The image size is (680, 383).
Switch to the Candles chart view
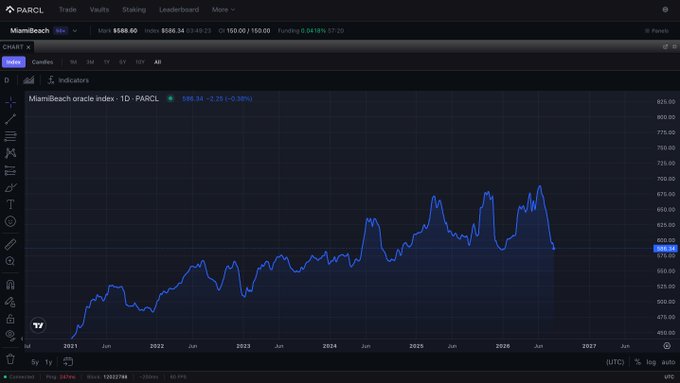(x=42, y=62)
